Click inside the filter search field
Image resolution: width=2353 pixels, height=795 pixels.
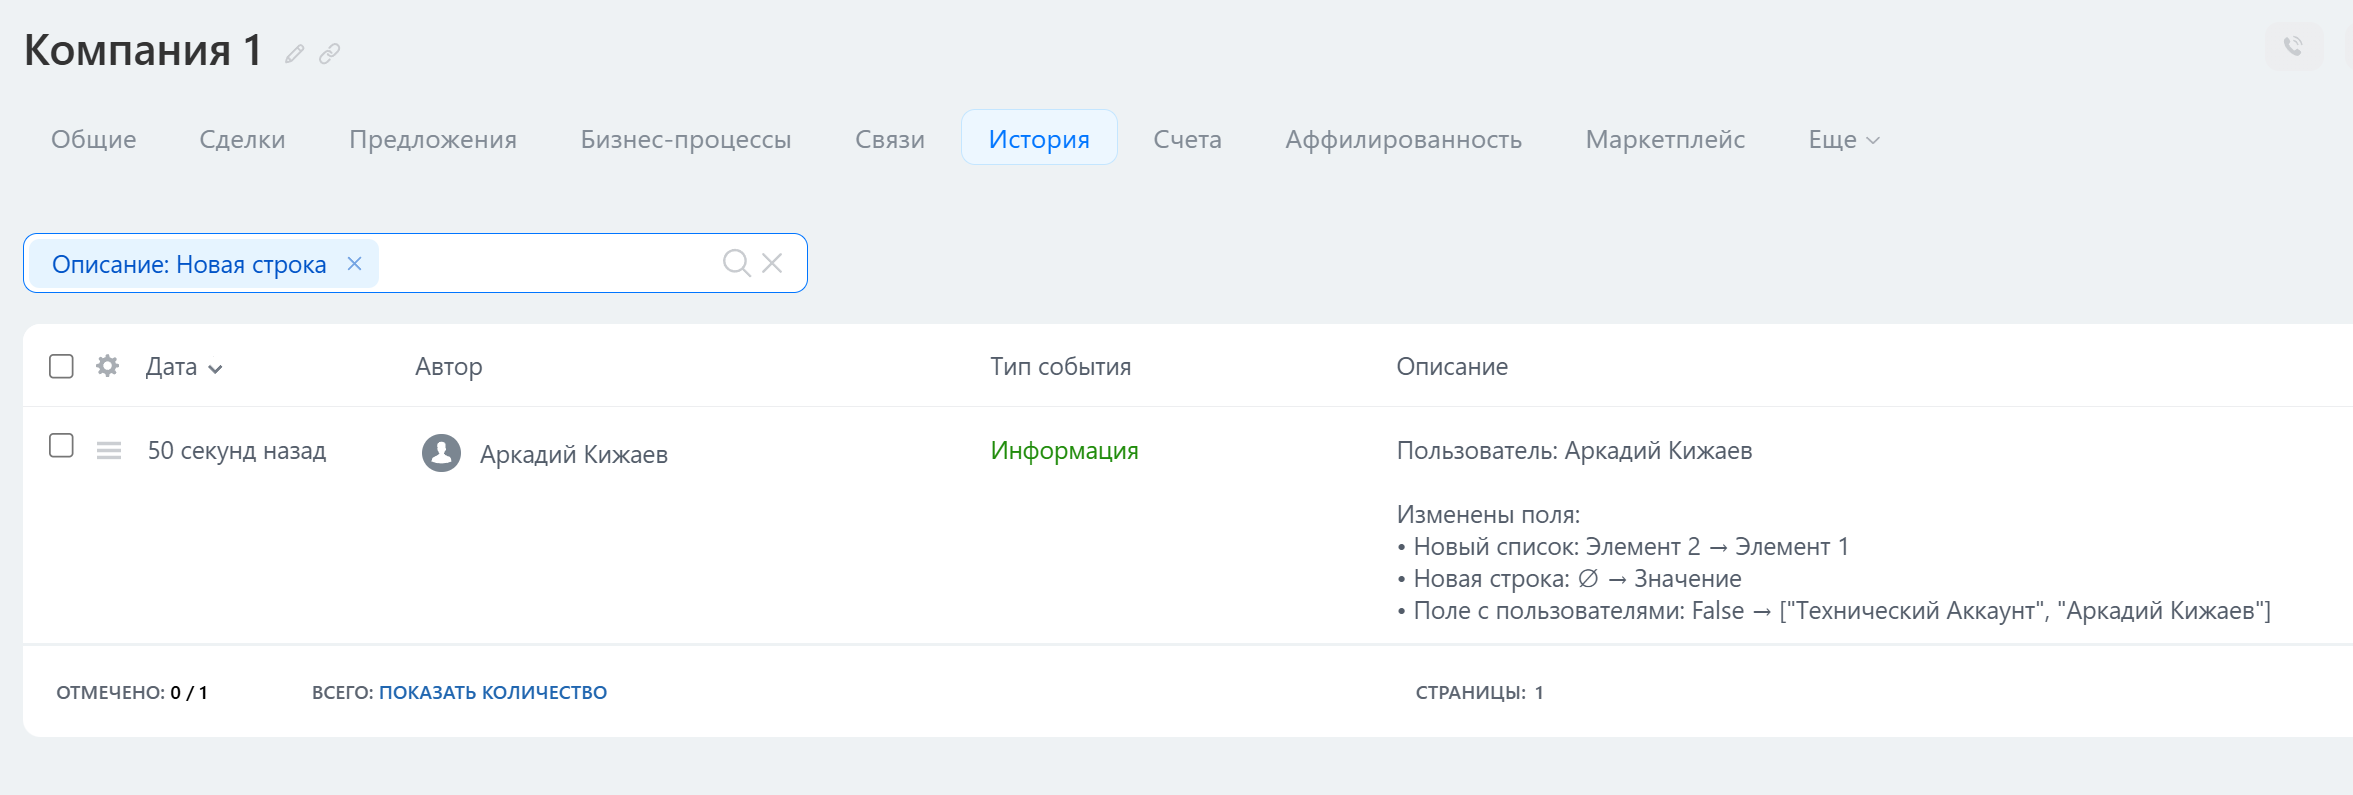click(545, 264)
